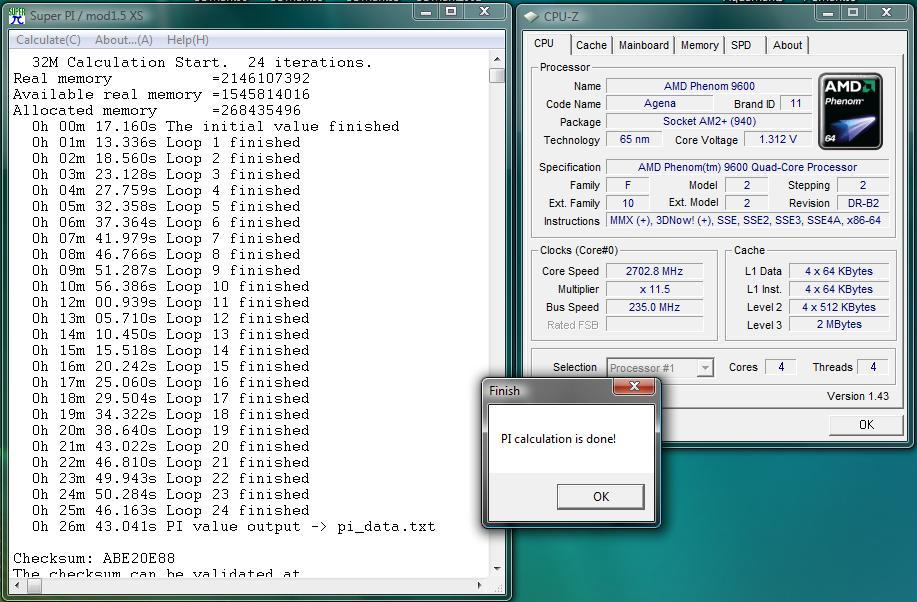Click the AMD Phenom processor logo
Screen dimensions: 917x602
[x=850, y=111]
